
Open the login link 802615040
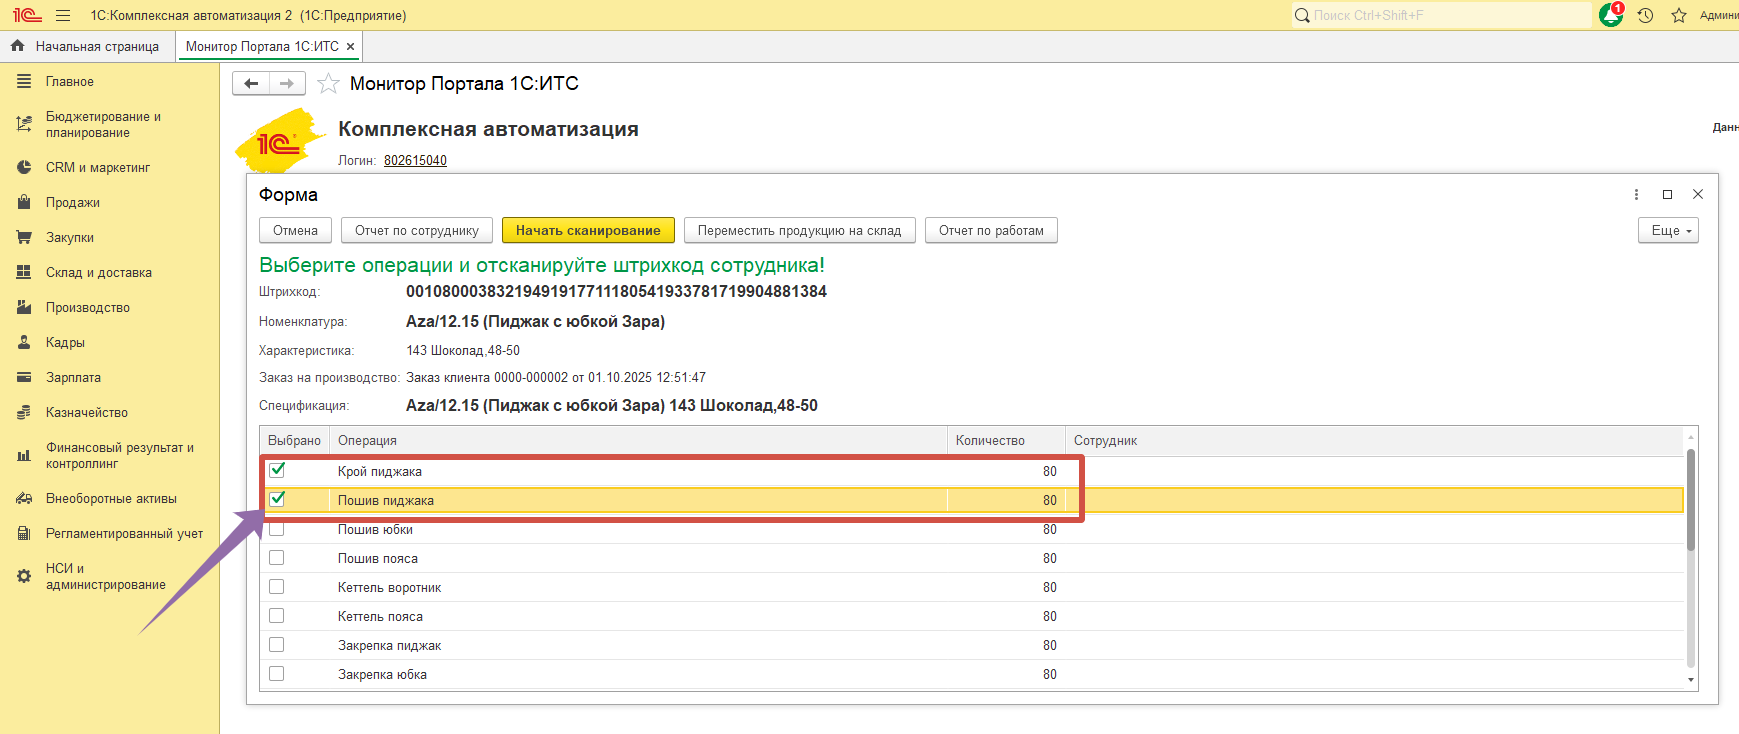(415, 161)
